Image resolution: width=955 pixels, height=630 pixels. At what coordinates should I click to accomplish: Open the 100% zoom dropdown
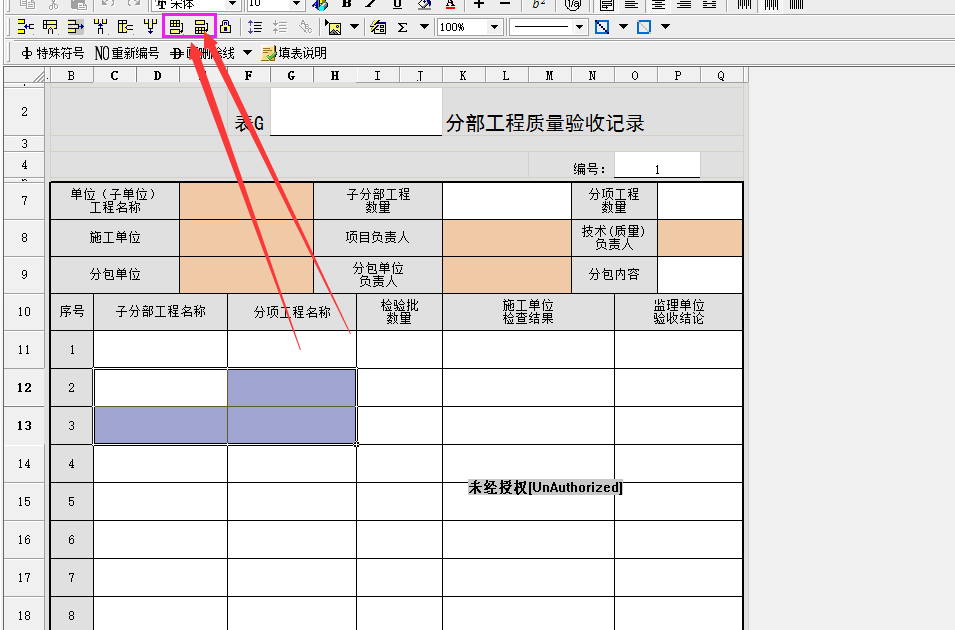pos(495,27)
